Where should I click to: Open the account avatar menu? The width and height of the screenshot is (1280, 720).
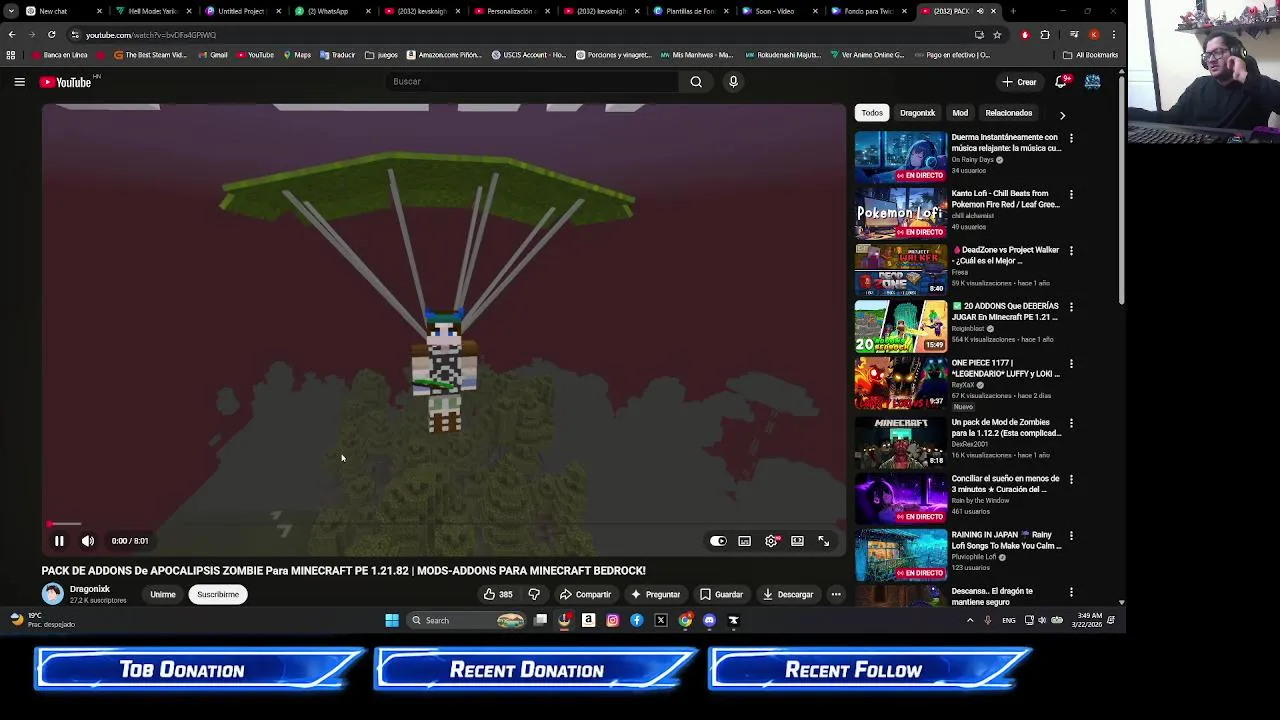1092,82
